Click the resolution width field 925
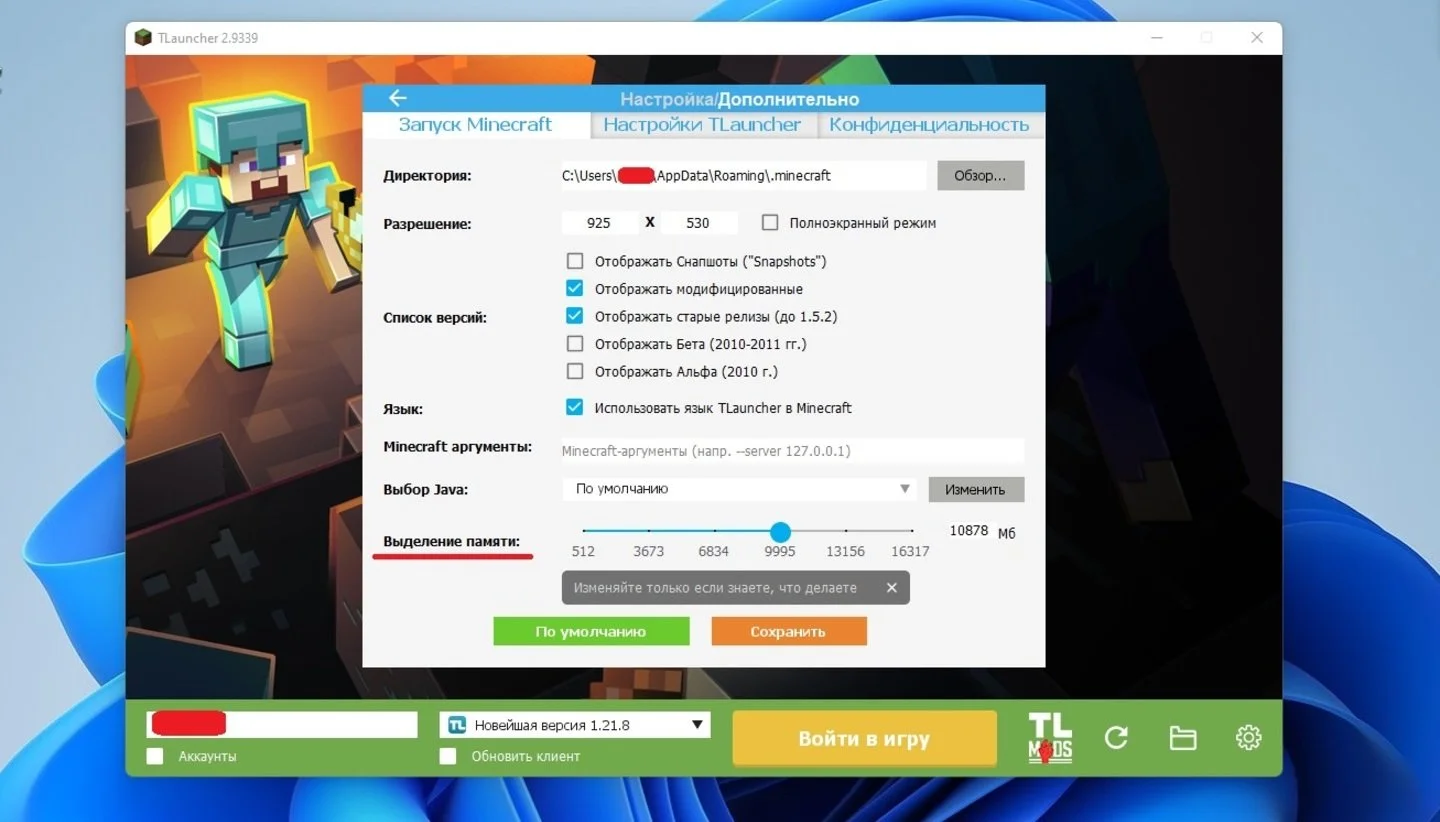Image resolution: width=1440 pixels, height=822 pixels. (x=600, y=223)
